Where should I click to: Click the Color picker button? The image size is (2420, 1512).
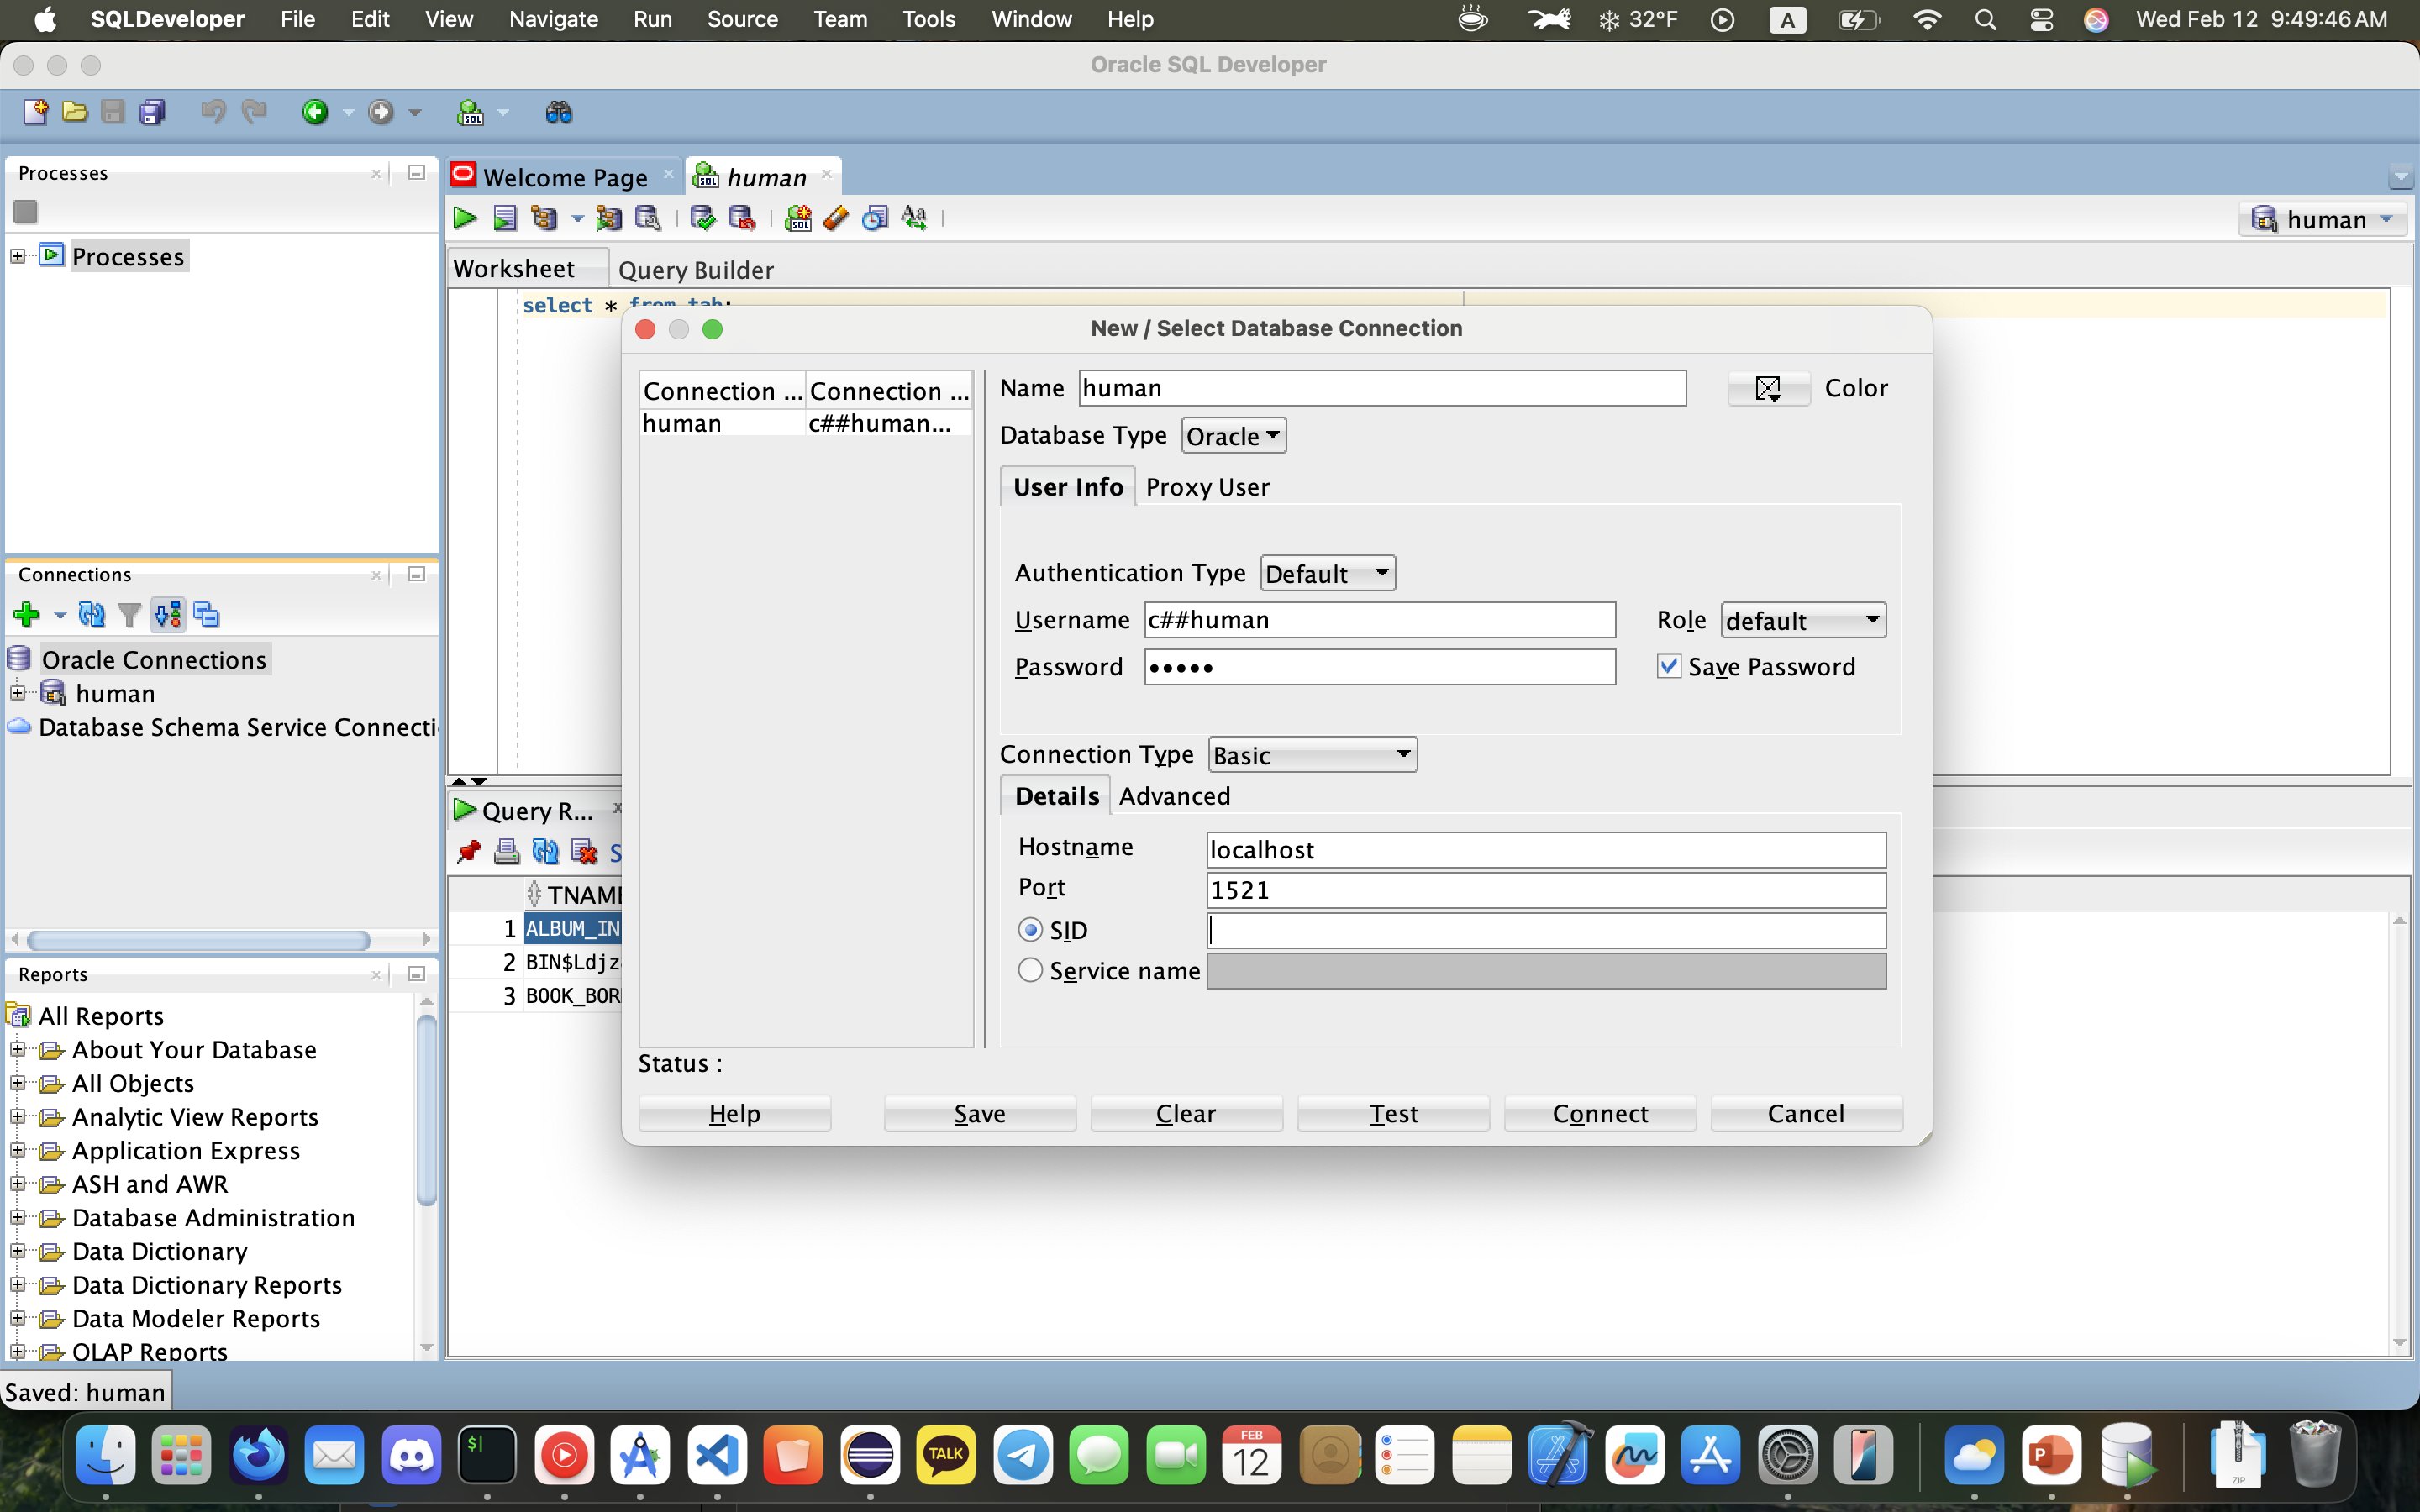tap(1768, 388)
